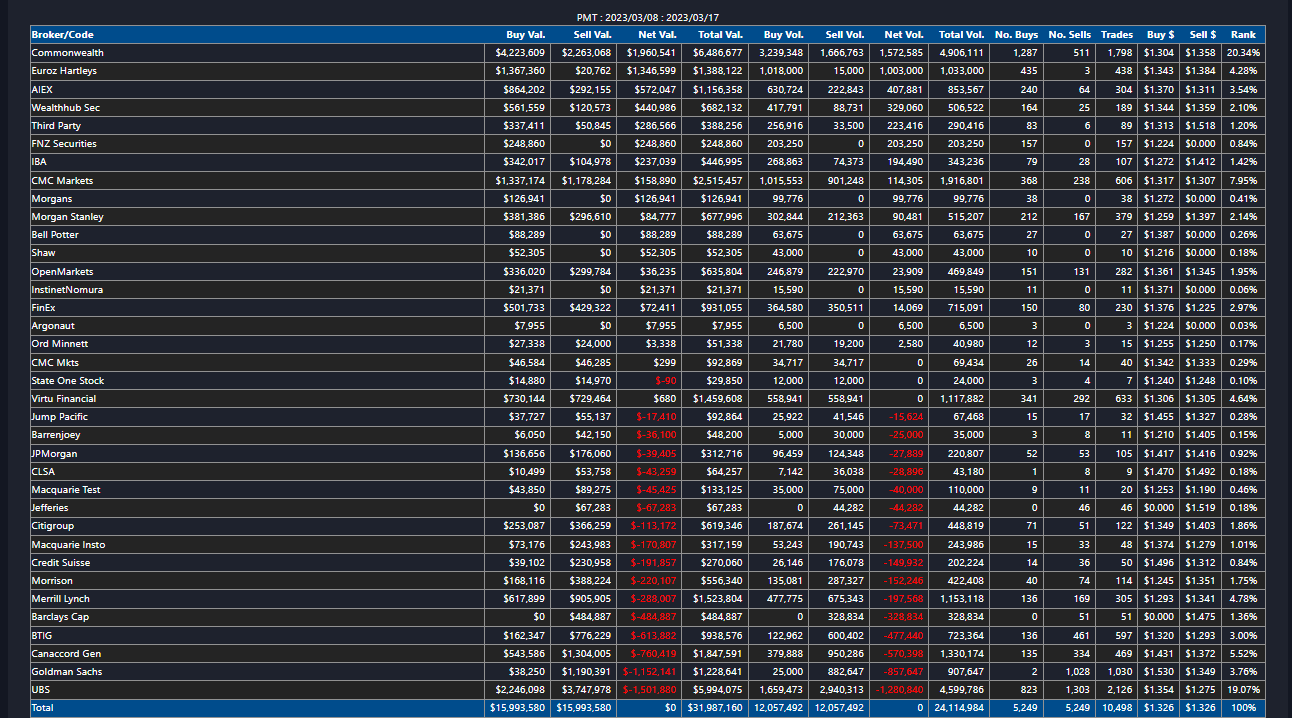
Task: Select the Jefferies broker name
Action: (x=50, y=508)
